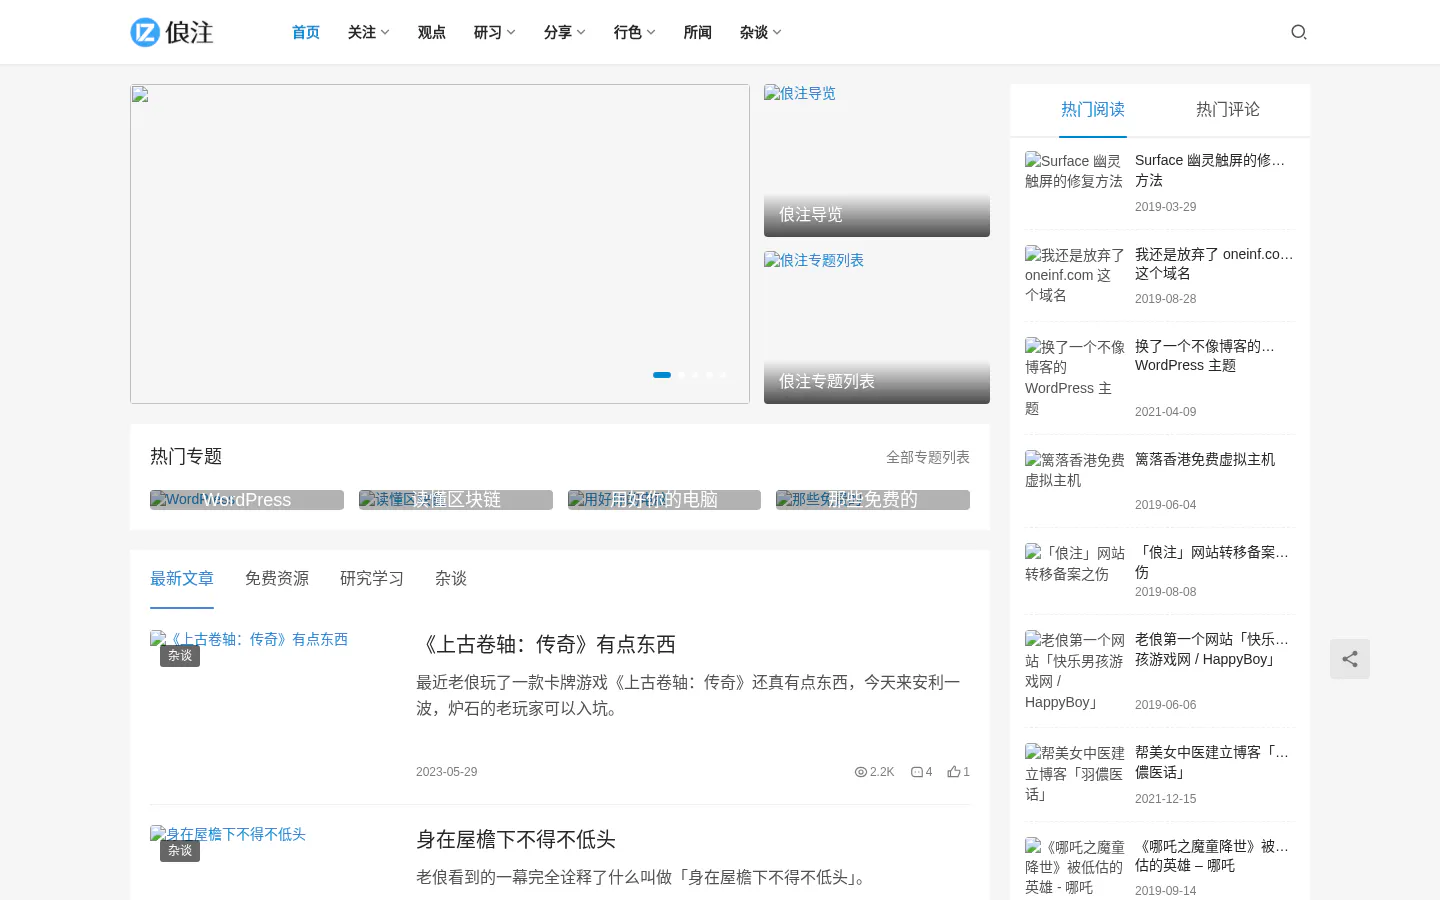The width and height of the screenshot is (1440, 900).
Task: Select the 研究学习 tab
Action: click(x=372, y=579)
